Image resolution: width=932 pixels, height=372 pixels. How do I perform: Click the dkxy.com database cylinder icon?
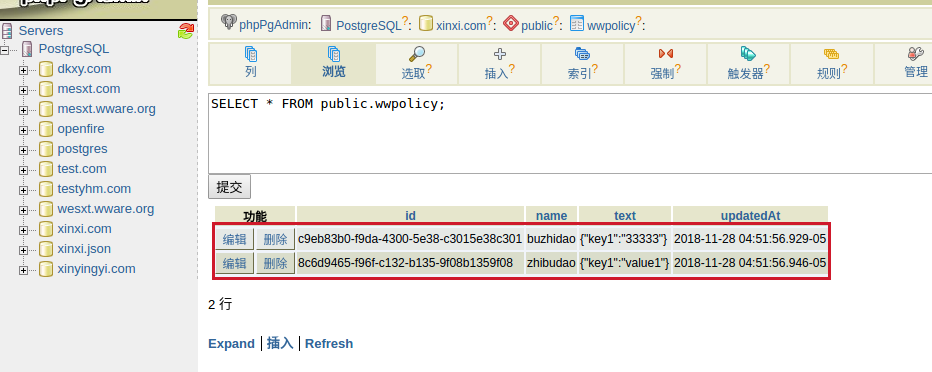[x=46, y=70]
